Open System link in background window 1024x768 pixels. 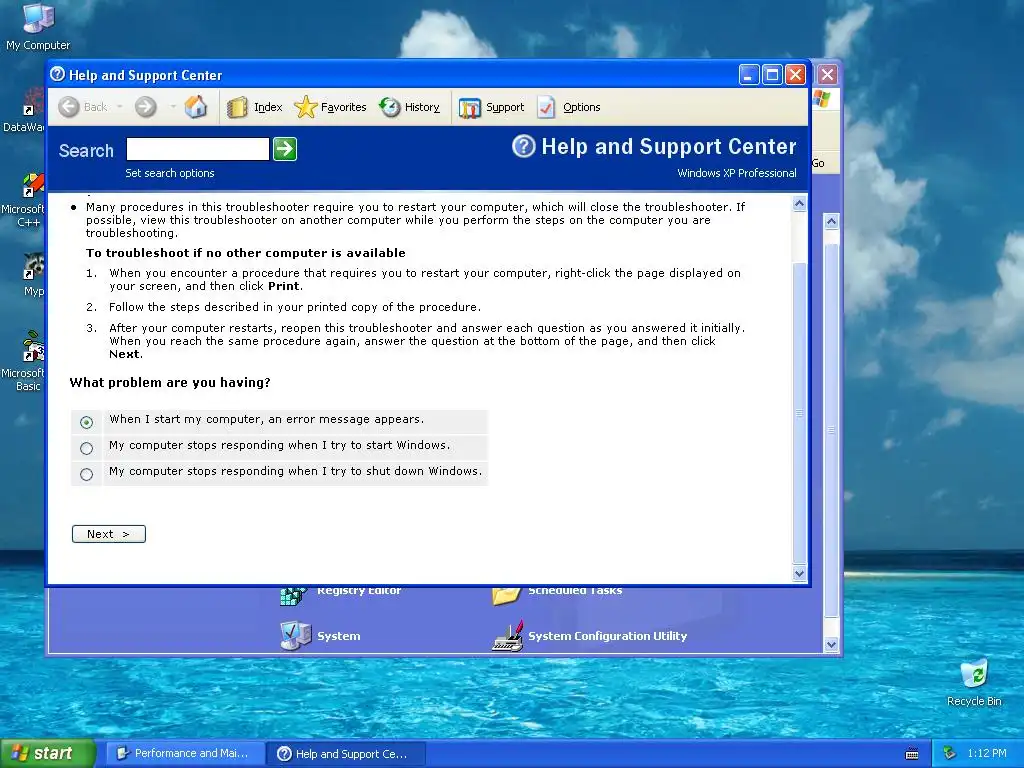click(338, 636)
